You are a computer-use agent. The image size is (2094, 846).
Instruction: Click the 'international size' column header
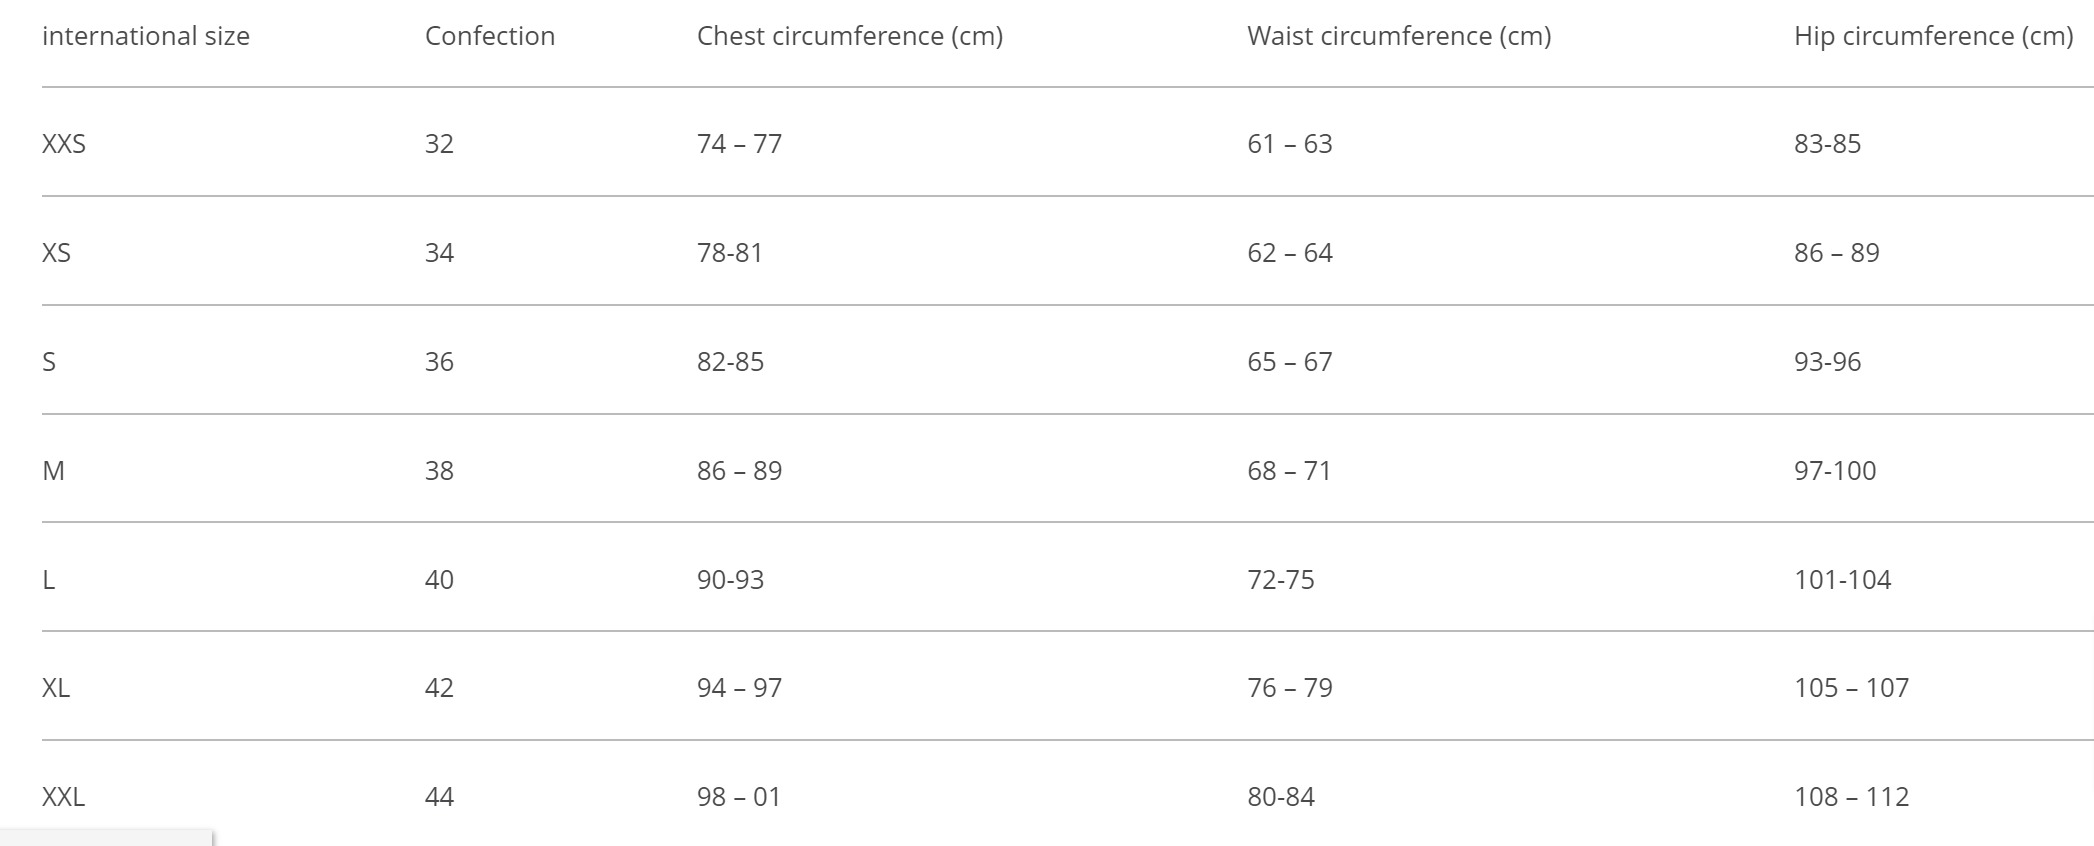pos(146,36)
